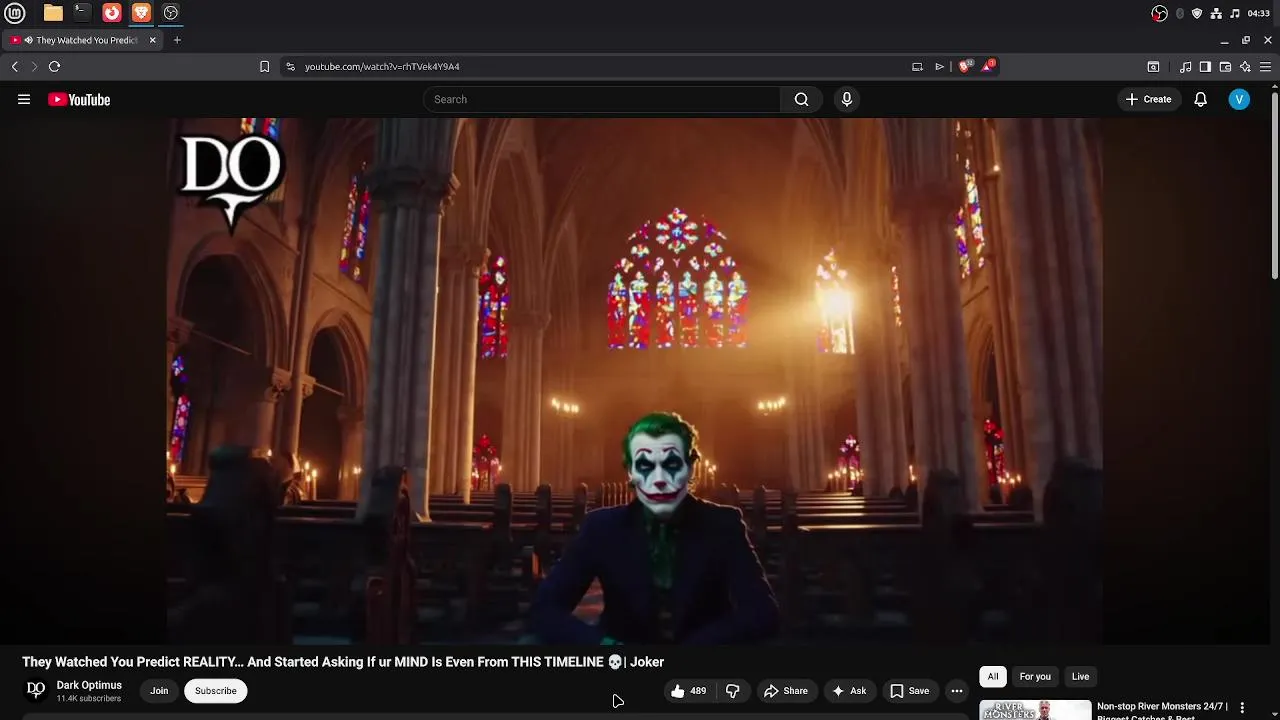Subscribe to Dark Optimus

(216, 691)
